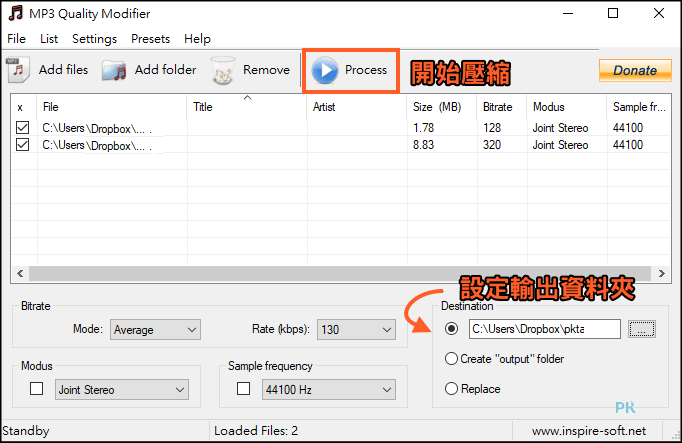Click the app music note title icon

pyautogui.click(x=16, y=13)
